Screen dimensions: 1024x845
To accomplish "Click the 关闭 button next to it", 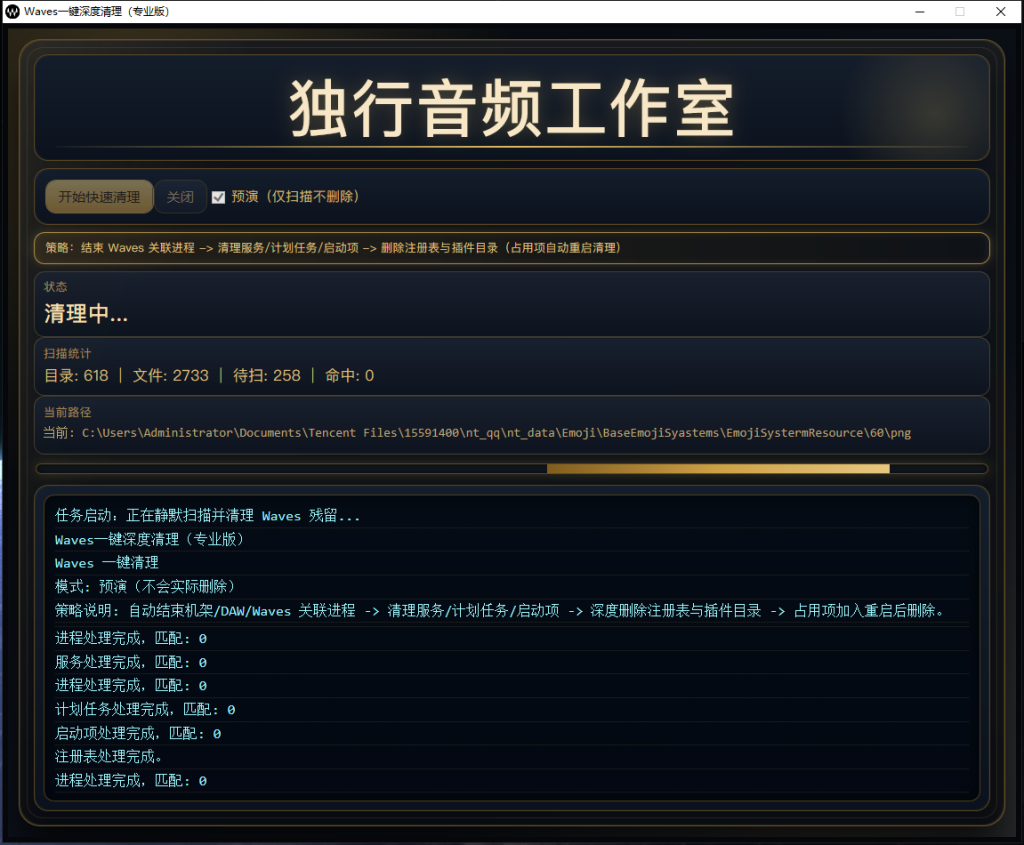I will coord(180,196).
